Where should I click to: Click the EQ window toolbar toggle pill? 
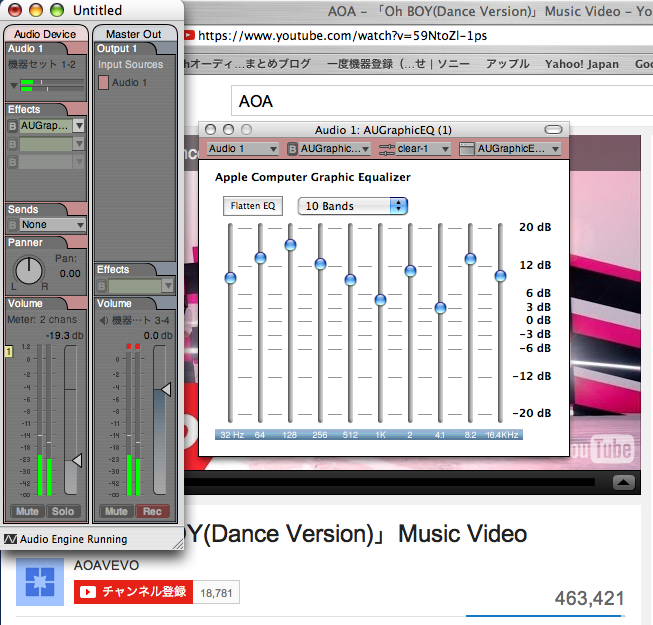[x=553, y=130]
